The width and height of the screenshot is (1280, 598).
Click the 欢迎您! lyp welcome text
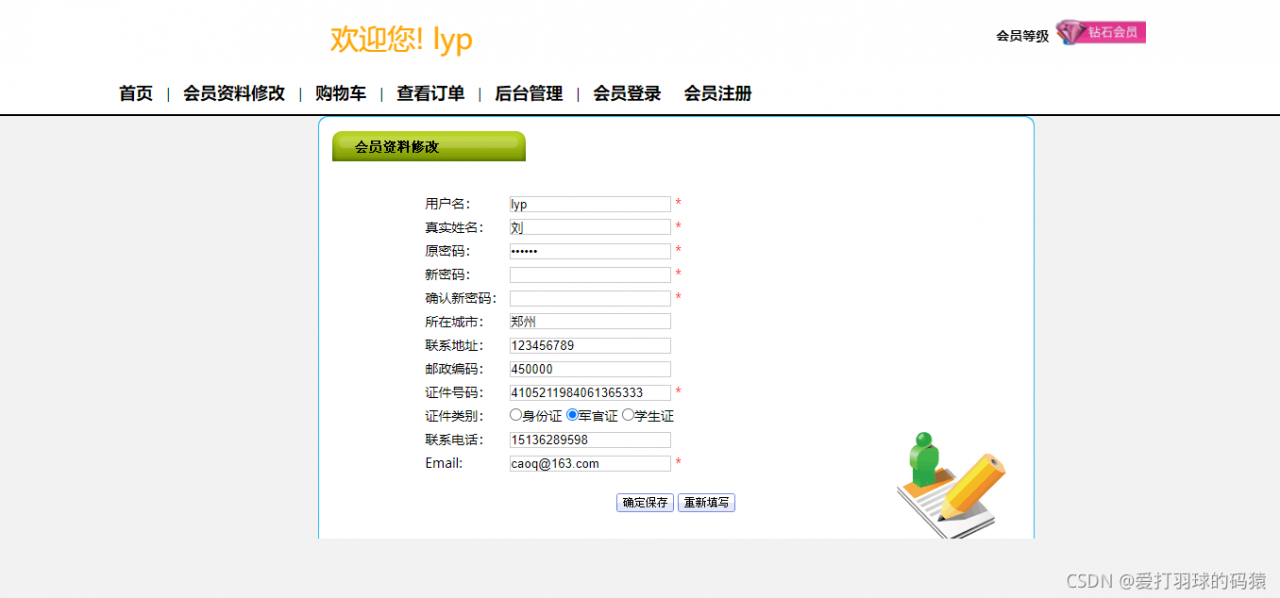(x=399, y=38)
